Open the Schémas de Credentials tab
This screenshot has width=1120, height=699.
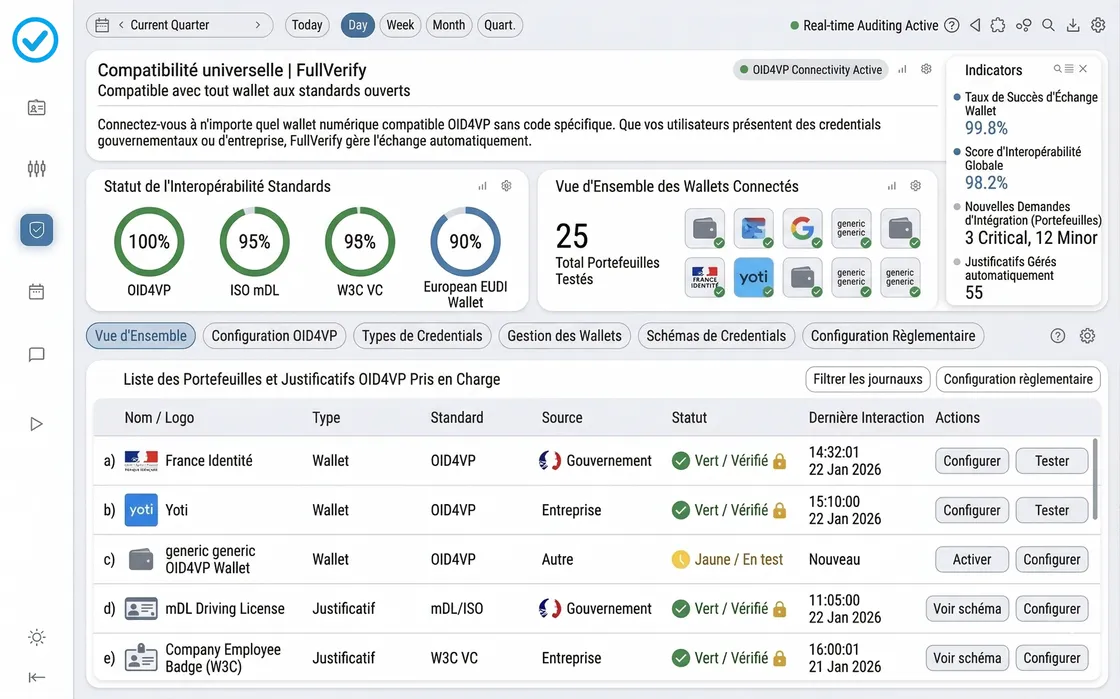point(716,336)
